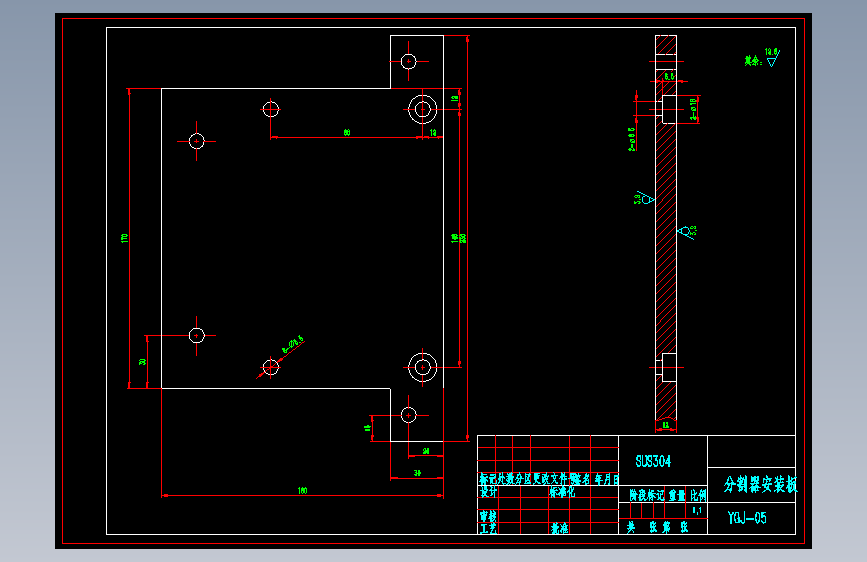Click the lower counterbored hole circle
This screenshot has height=562, width=867.
[423, 367]
